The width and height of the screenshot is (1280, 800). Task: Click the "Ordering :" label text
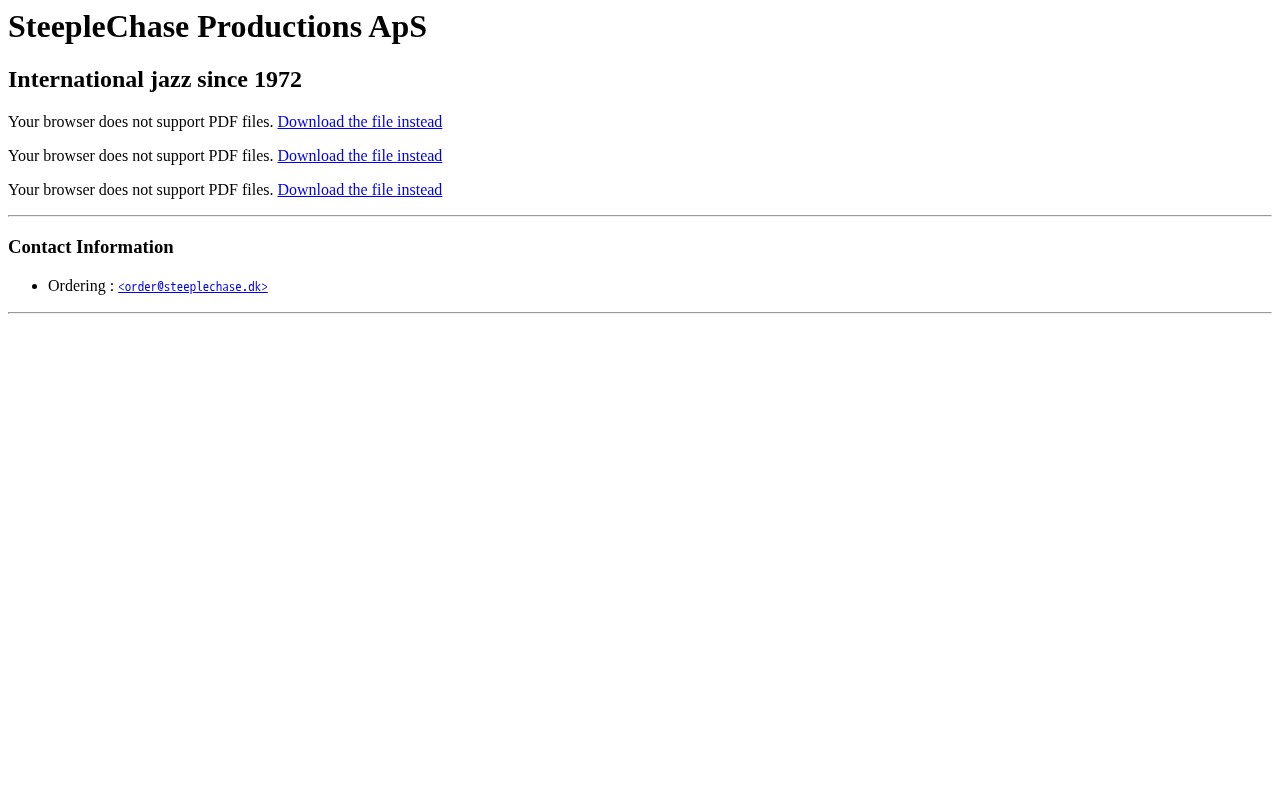pyautogui.click(x=81, y=286)
